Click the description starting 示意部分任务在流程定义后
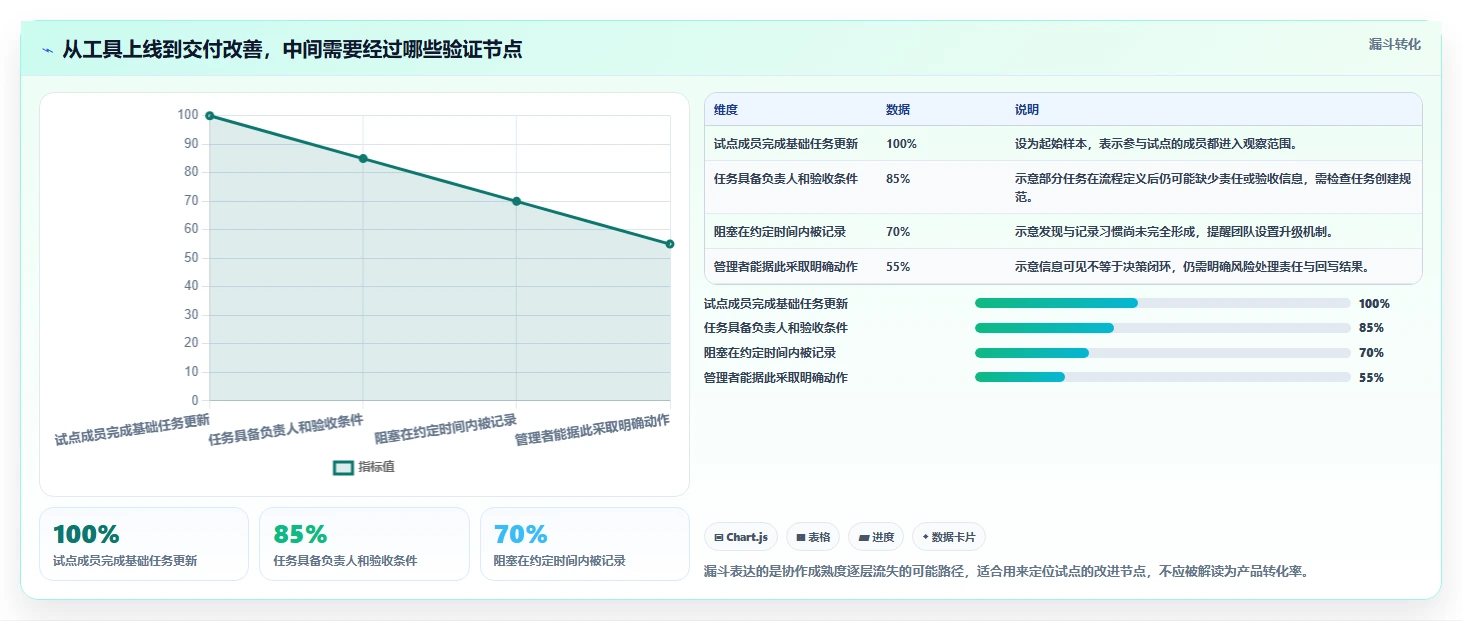 [1213, 188]
